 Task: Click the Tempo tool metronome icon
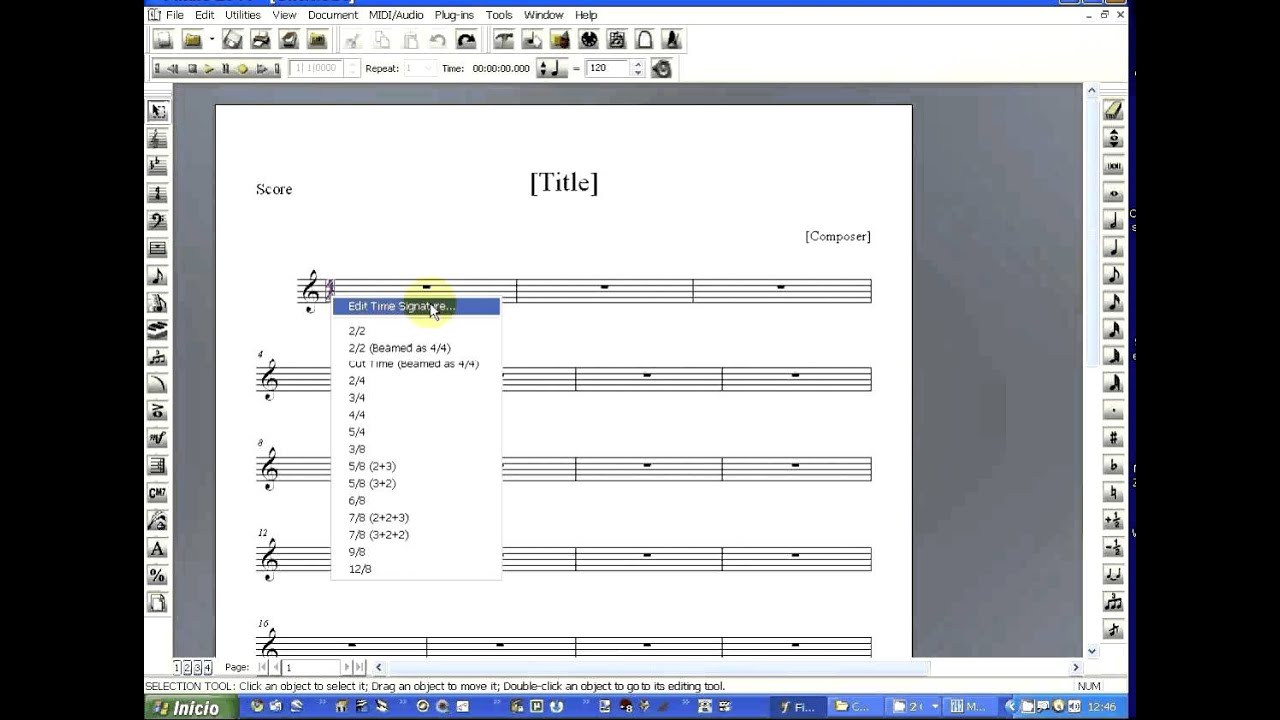click(x=672, y=40)
